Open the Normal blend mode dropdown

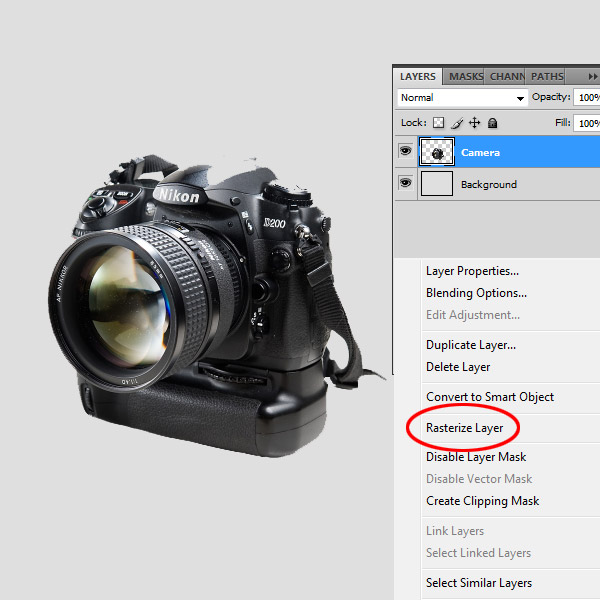(x=463, y=98)
